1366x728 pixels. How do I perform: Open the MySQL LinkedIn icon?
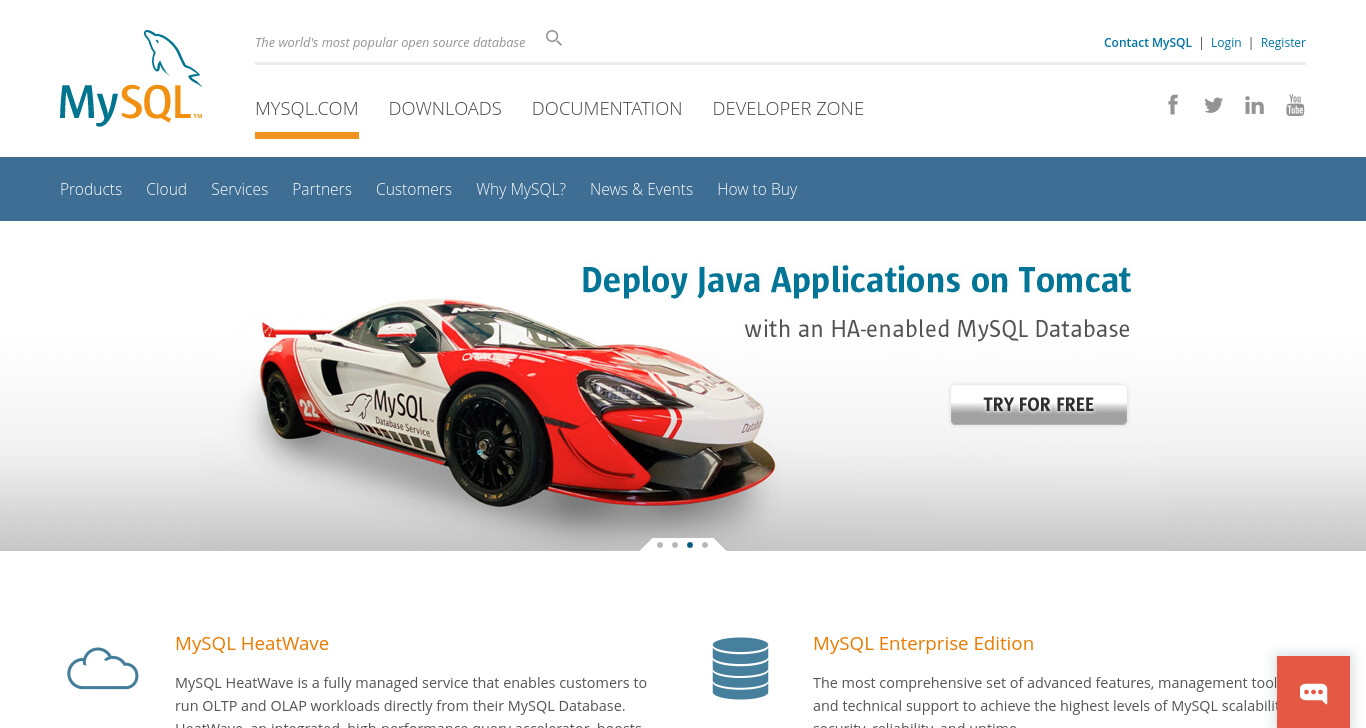(1254, 105)
